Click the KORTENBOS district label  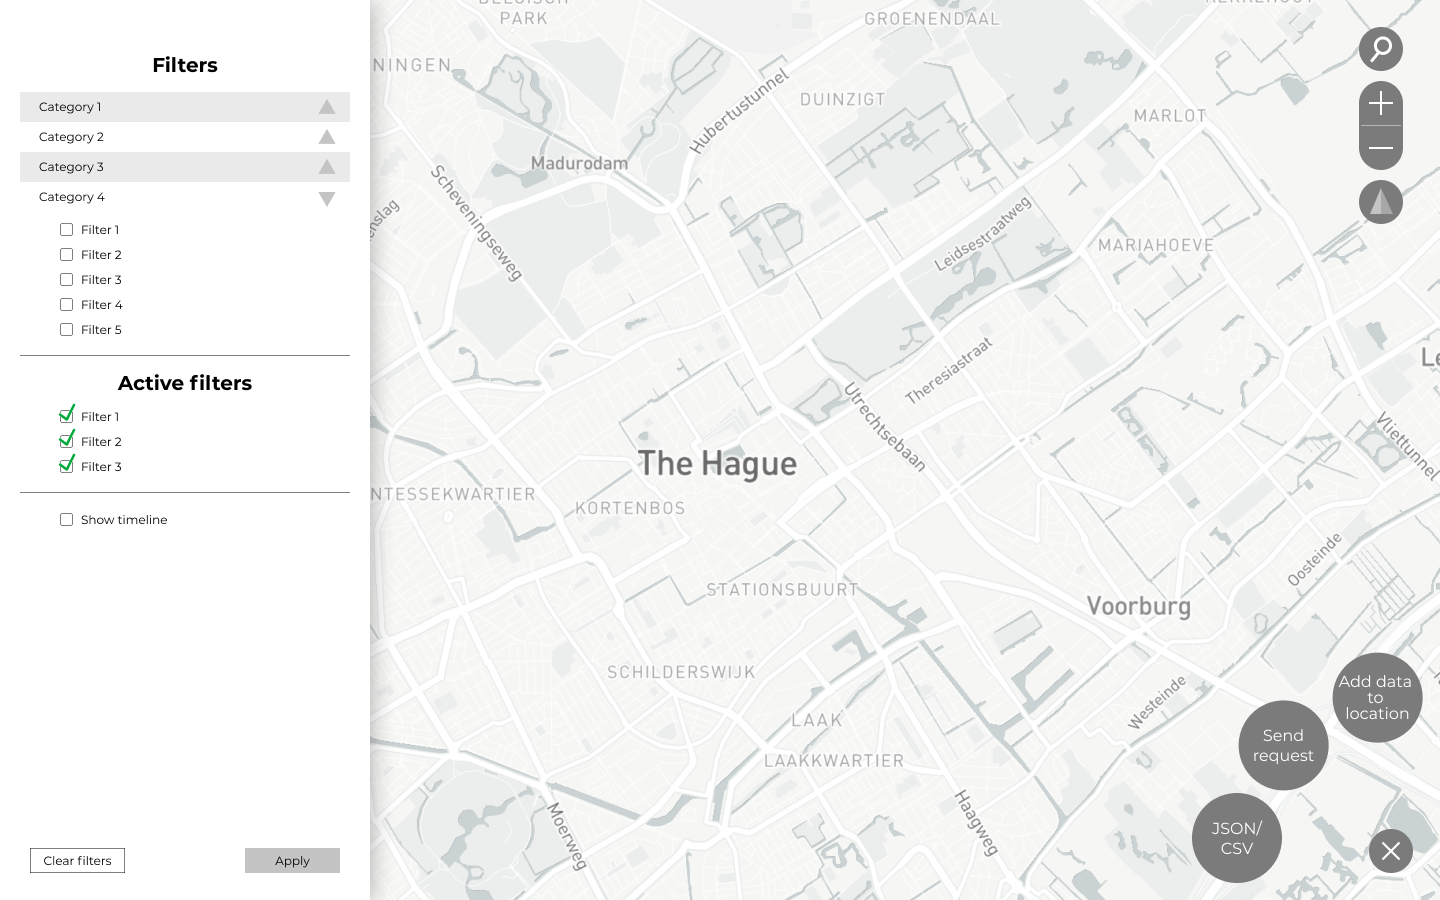[630, 508]
